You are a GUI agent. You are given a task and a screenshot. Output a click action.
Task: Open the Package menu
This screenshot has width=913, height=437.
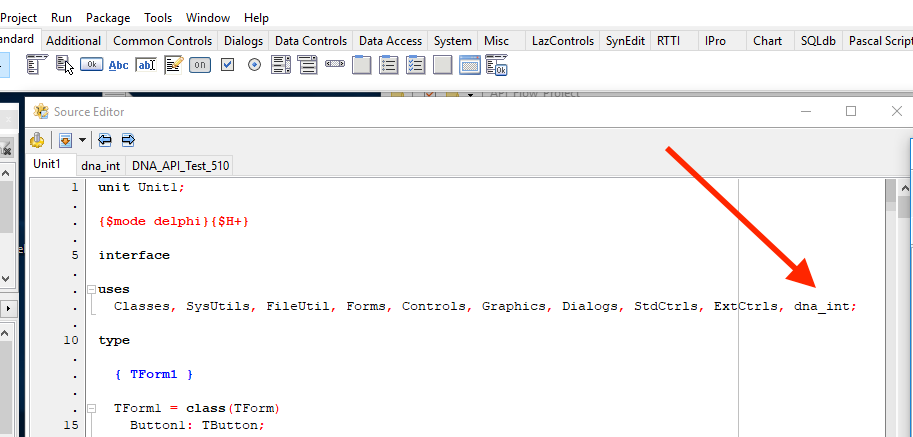(x=108, y=18)
